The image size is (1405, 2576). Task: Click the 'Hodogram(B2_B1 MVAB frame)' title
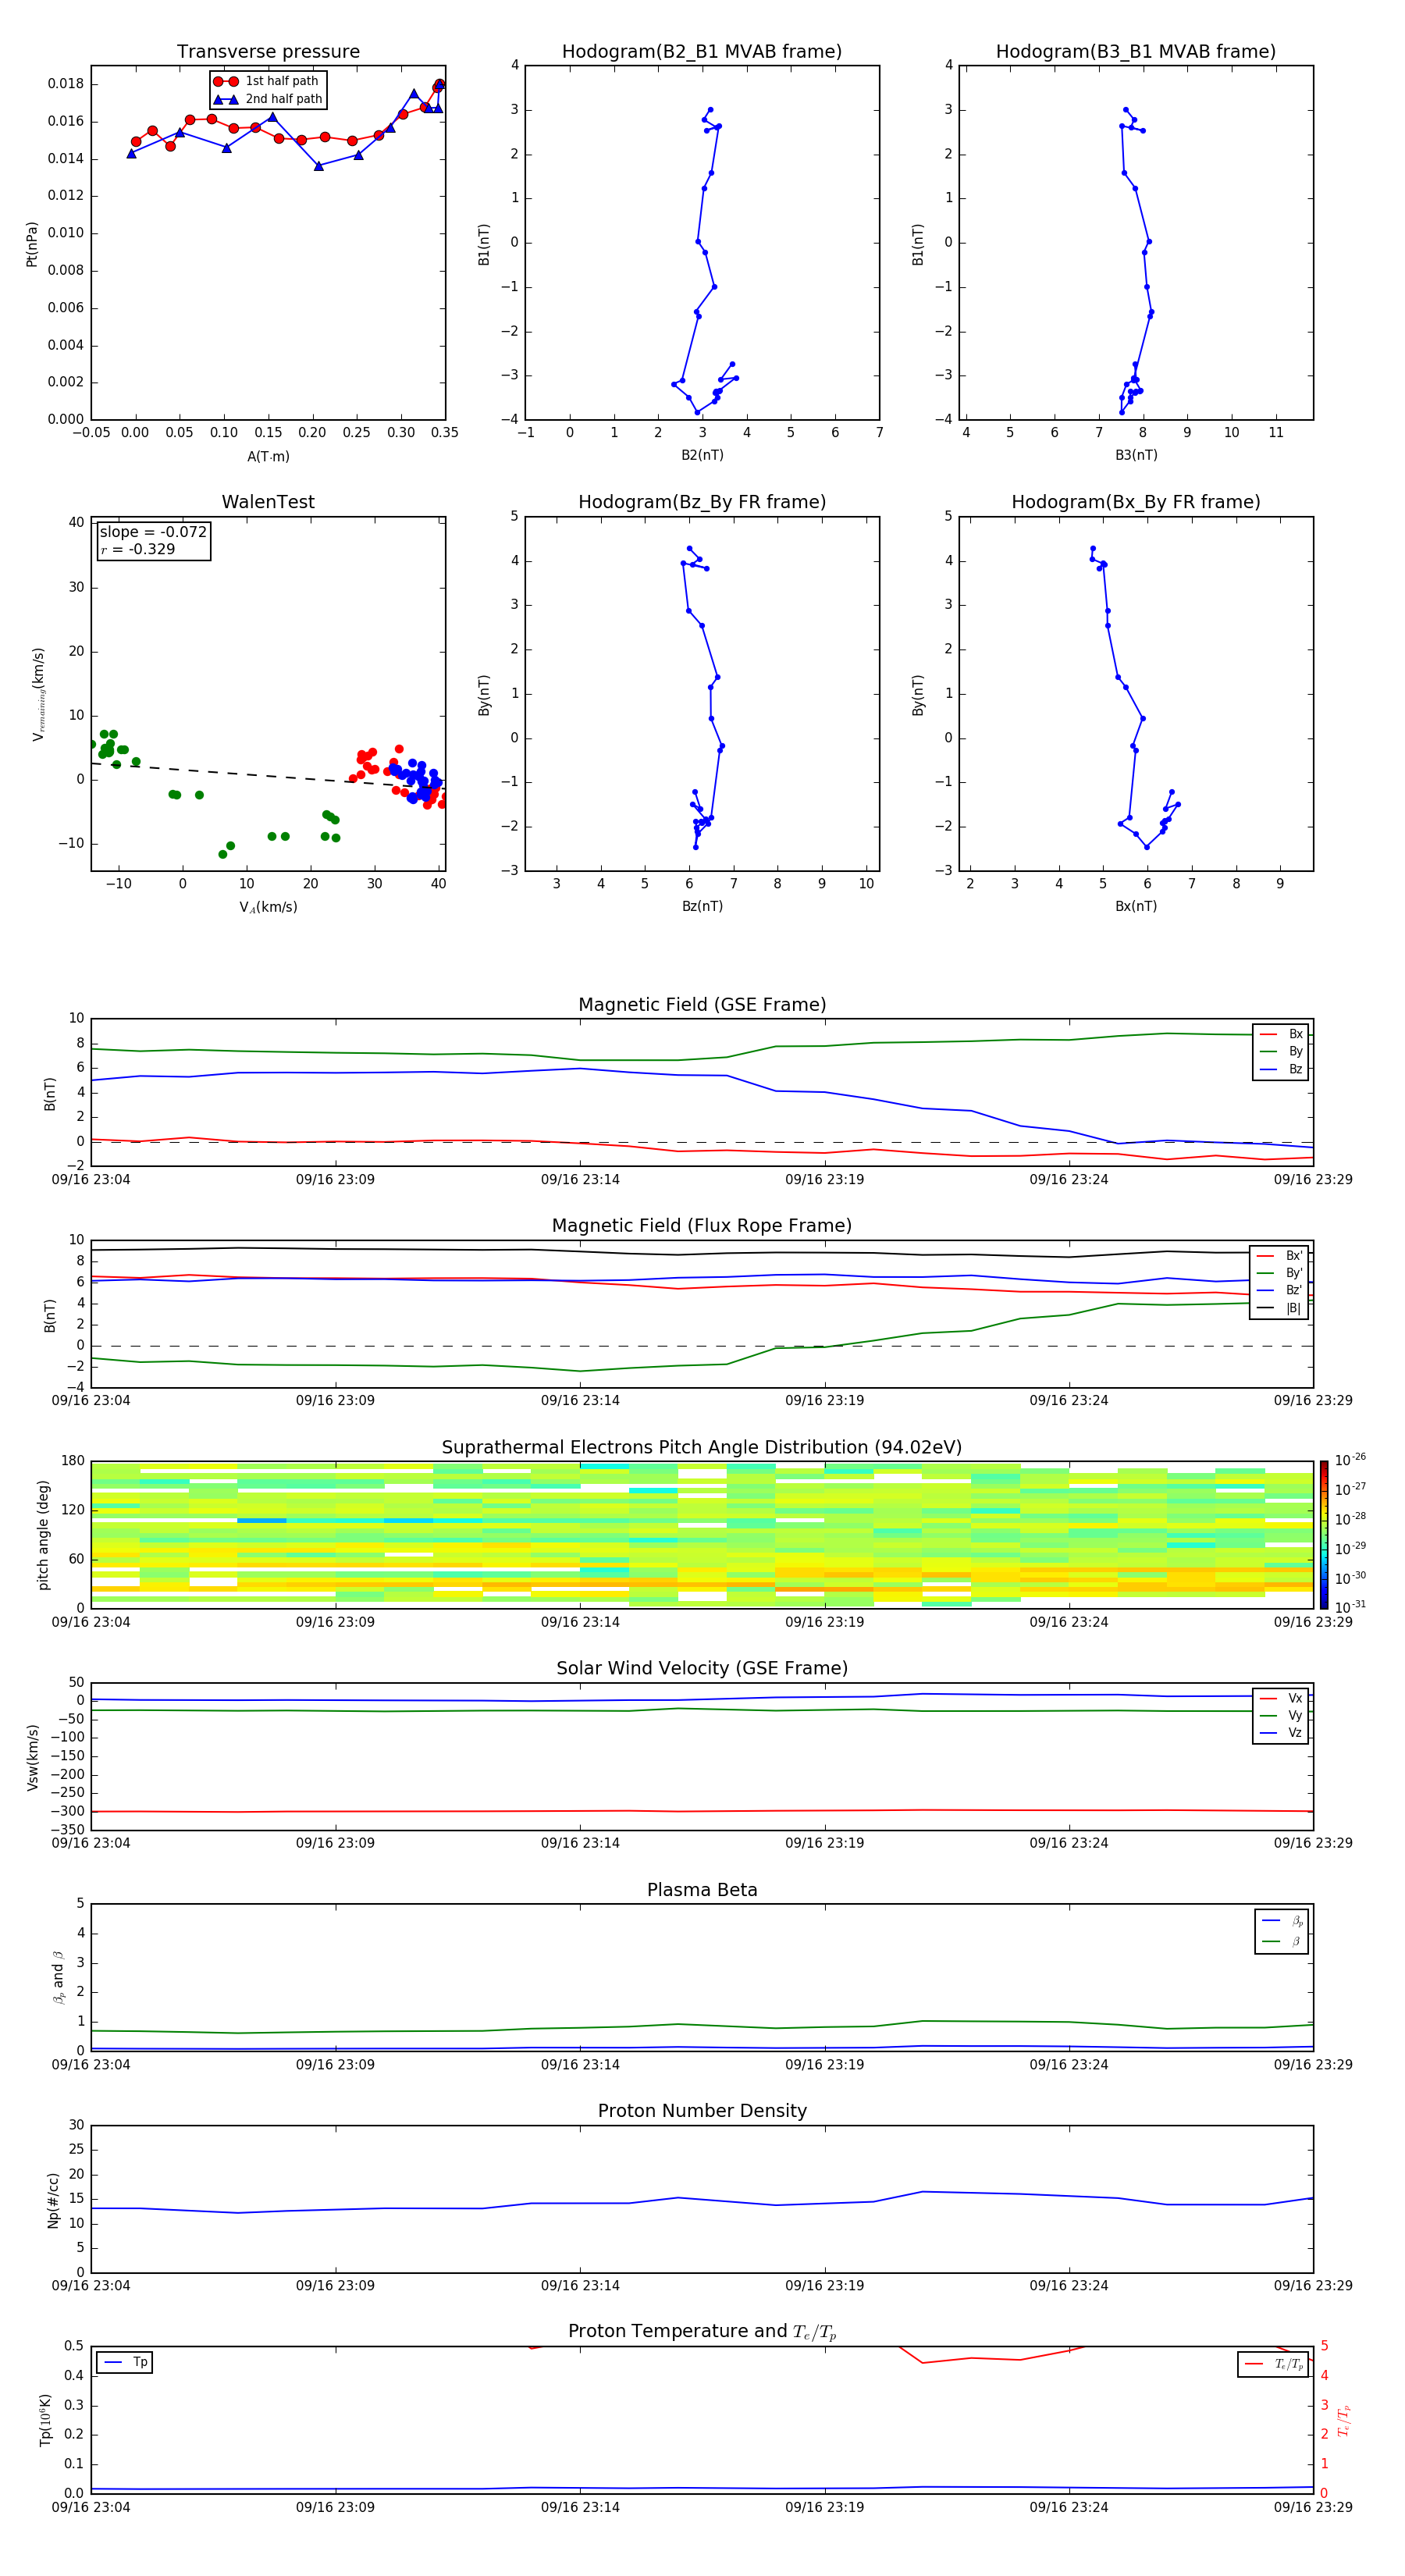pos(702,52)
